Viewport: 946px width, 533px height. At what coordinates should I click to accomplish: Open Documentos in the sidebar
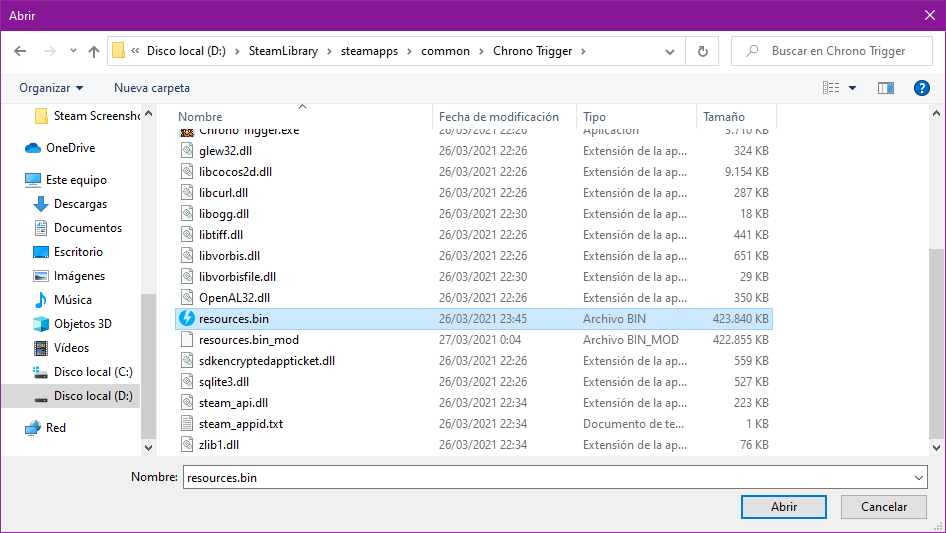point(78,228)
